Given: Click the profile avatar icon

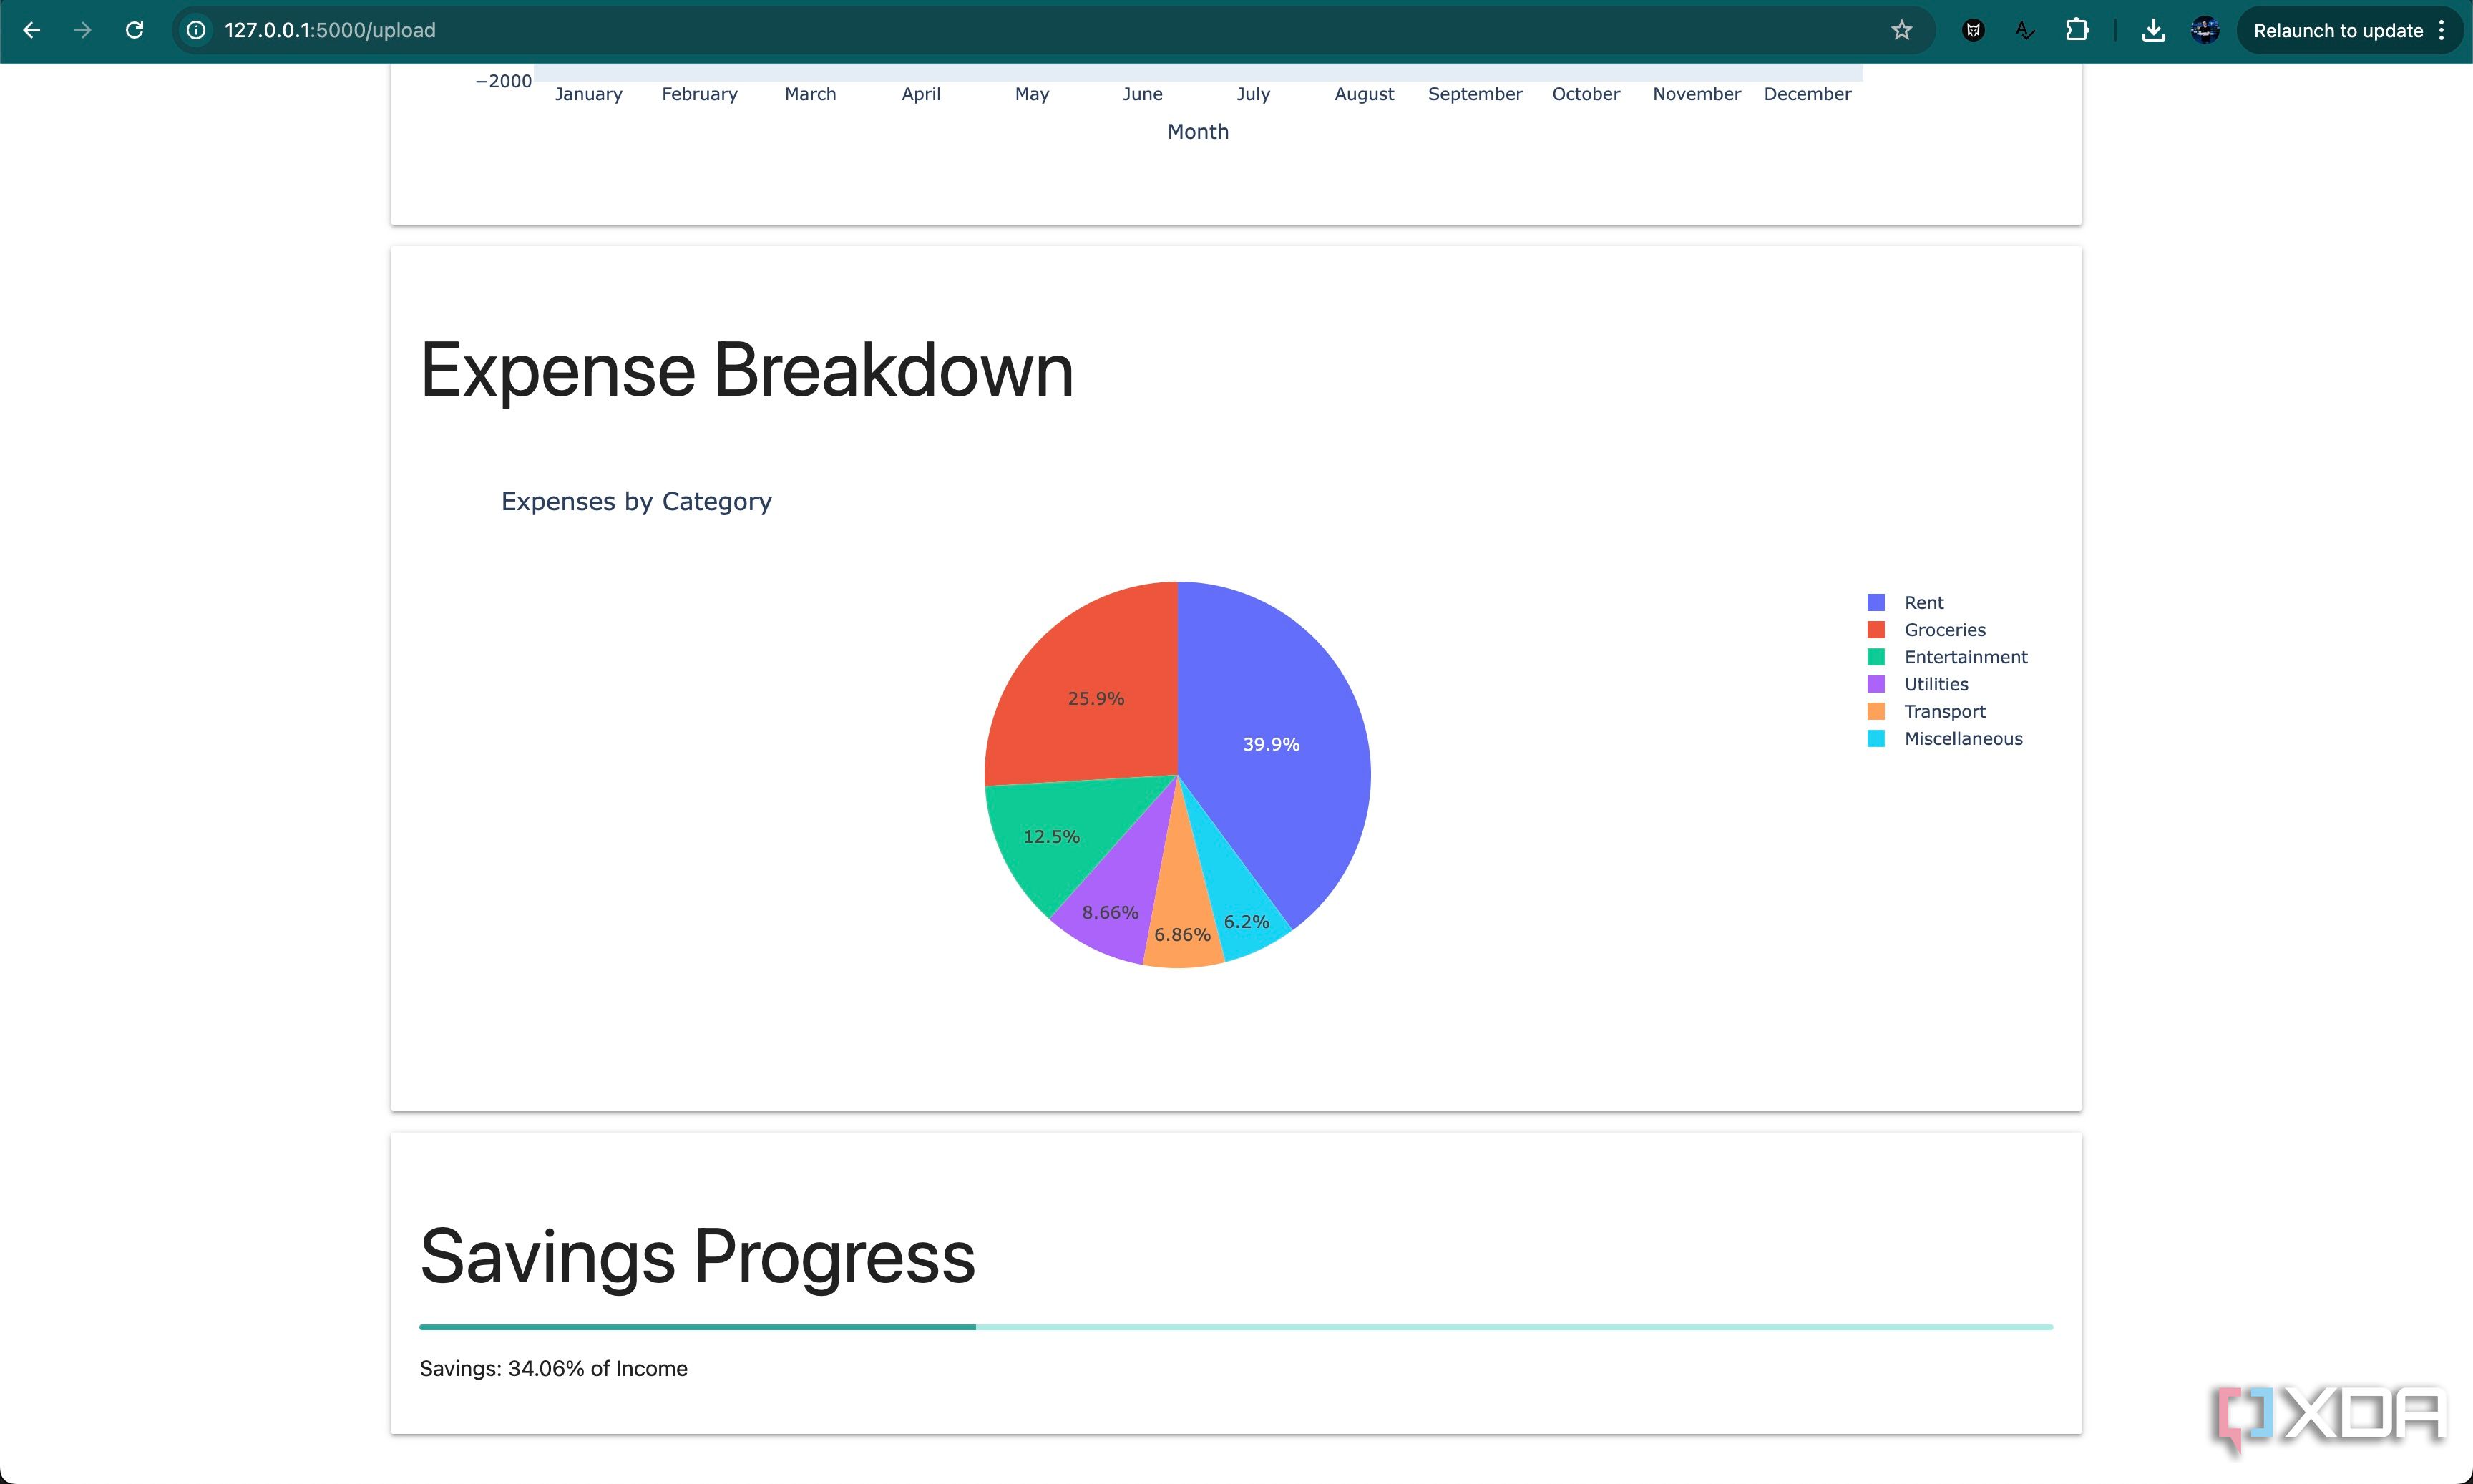Looking at the screenshot, I should tap(2205, 30).
